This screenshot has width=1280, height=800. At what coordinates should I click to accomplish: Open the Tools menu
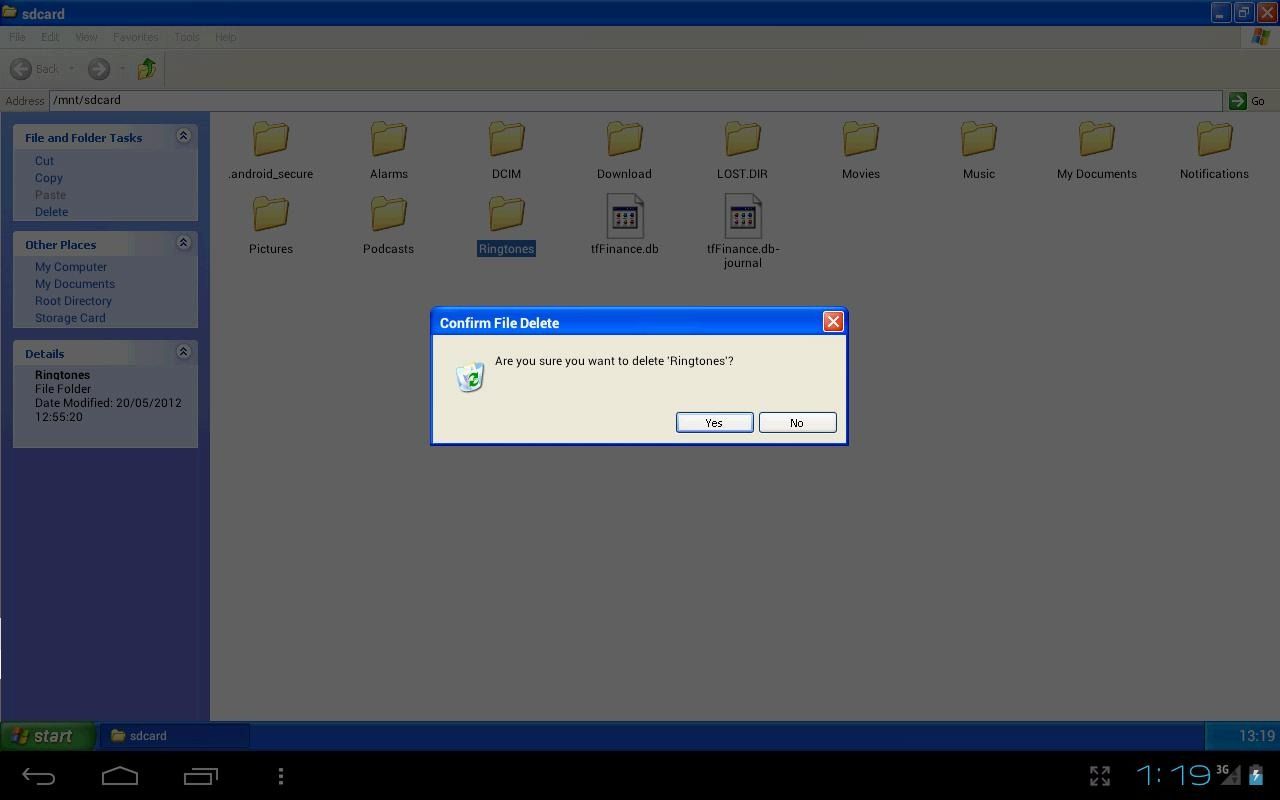[x=186, y=36]
